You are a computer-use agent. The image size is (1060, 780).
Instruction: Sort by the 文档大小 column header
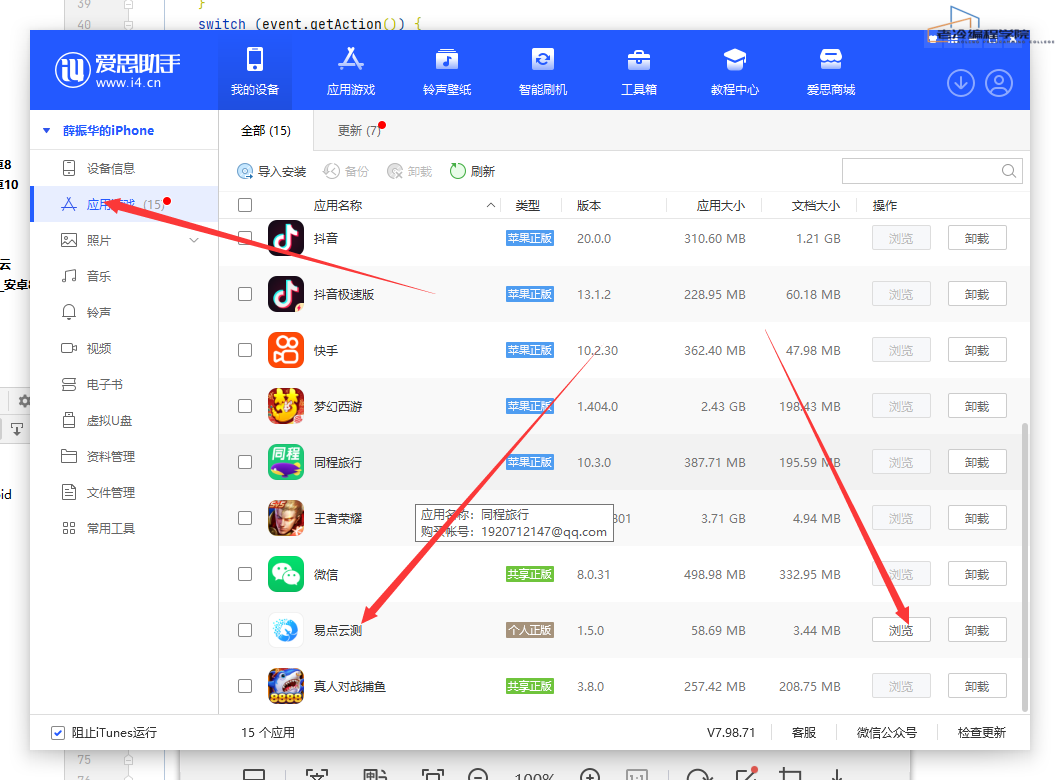(x=816, y=205)
